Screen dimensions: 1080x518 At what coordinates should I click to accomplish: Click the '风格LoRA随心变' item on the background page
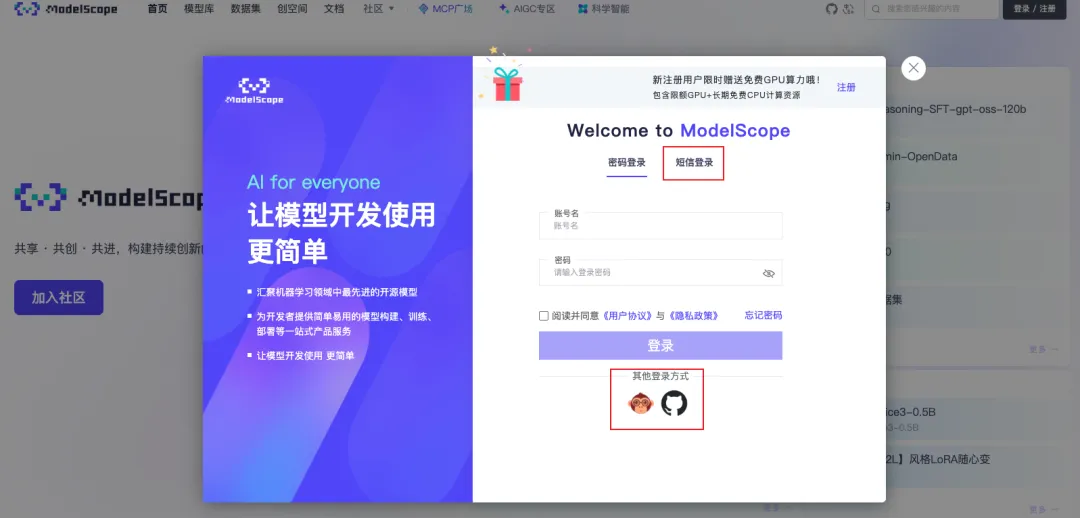pyautogui.click(x=950, y=459)
